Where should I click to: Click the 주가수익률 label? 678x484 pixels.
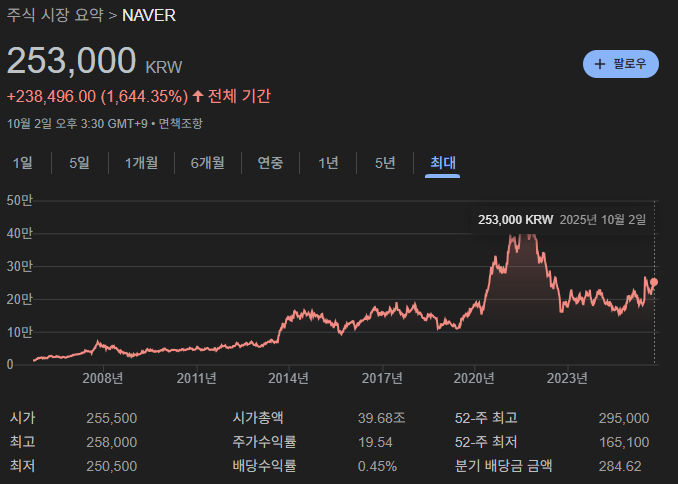click(x=265, y=442)
